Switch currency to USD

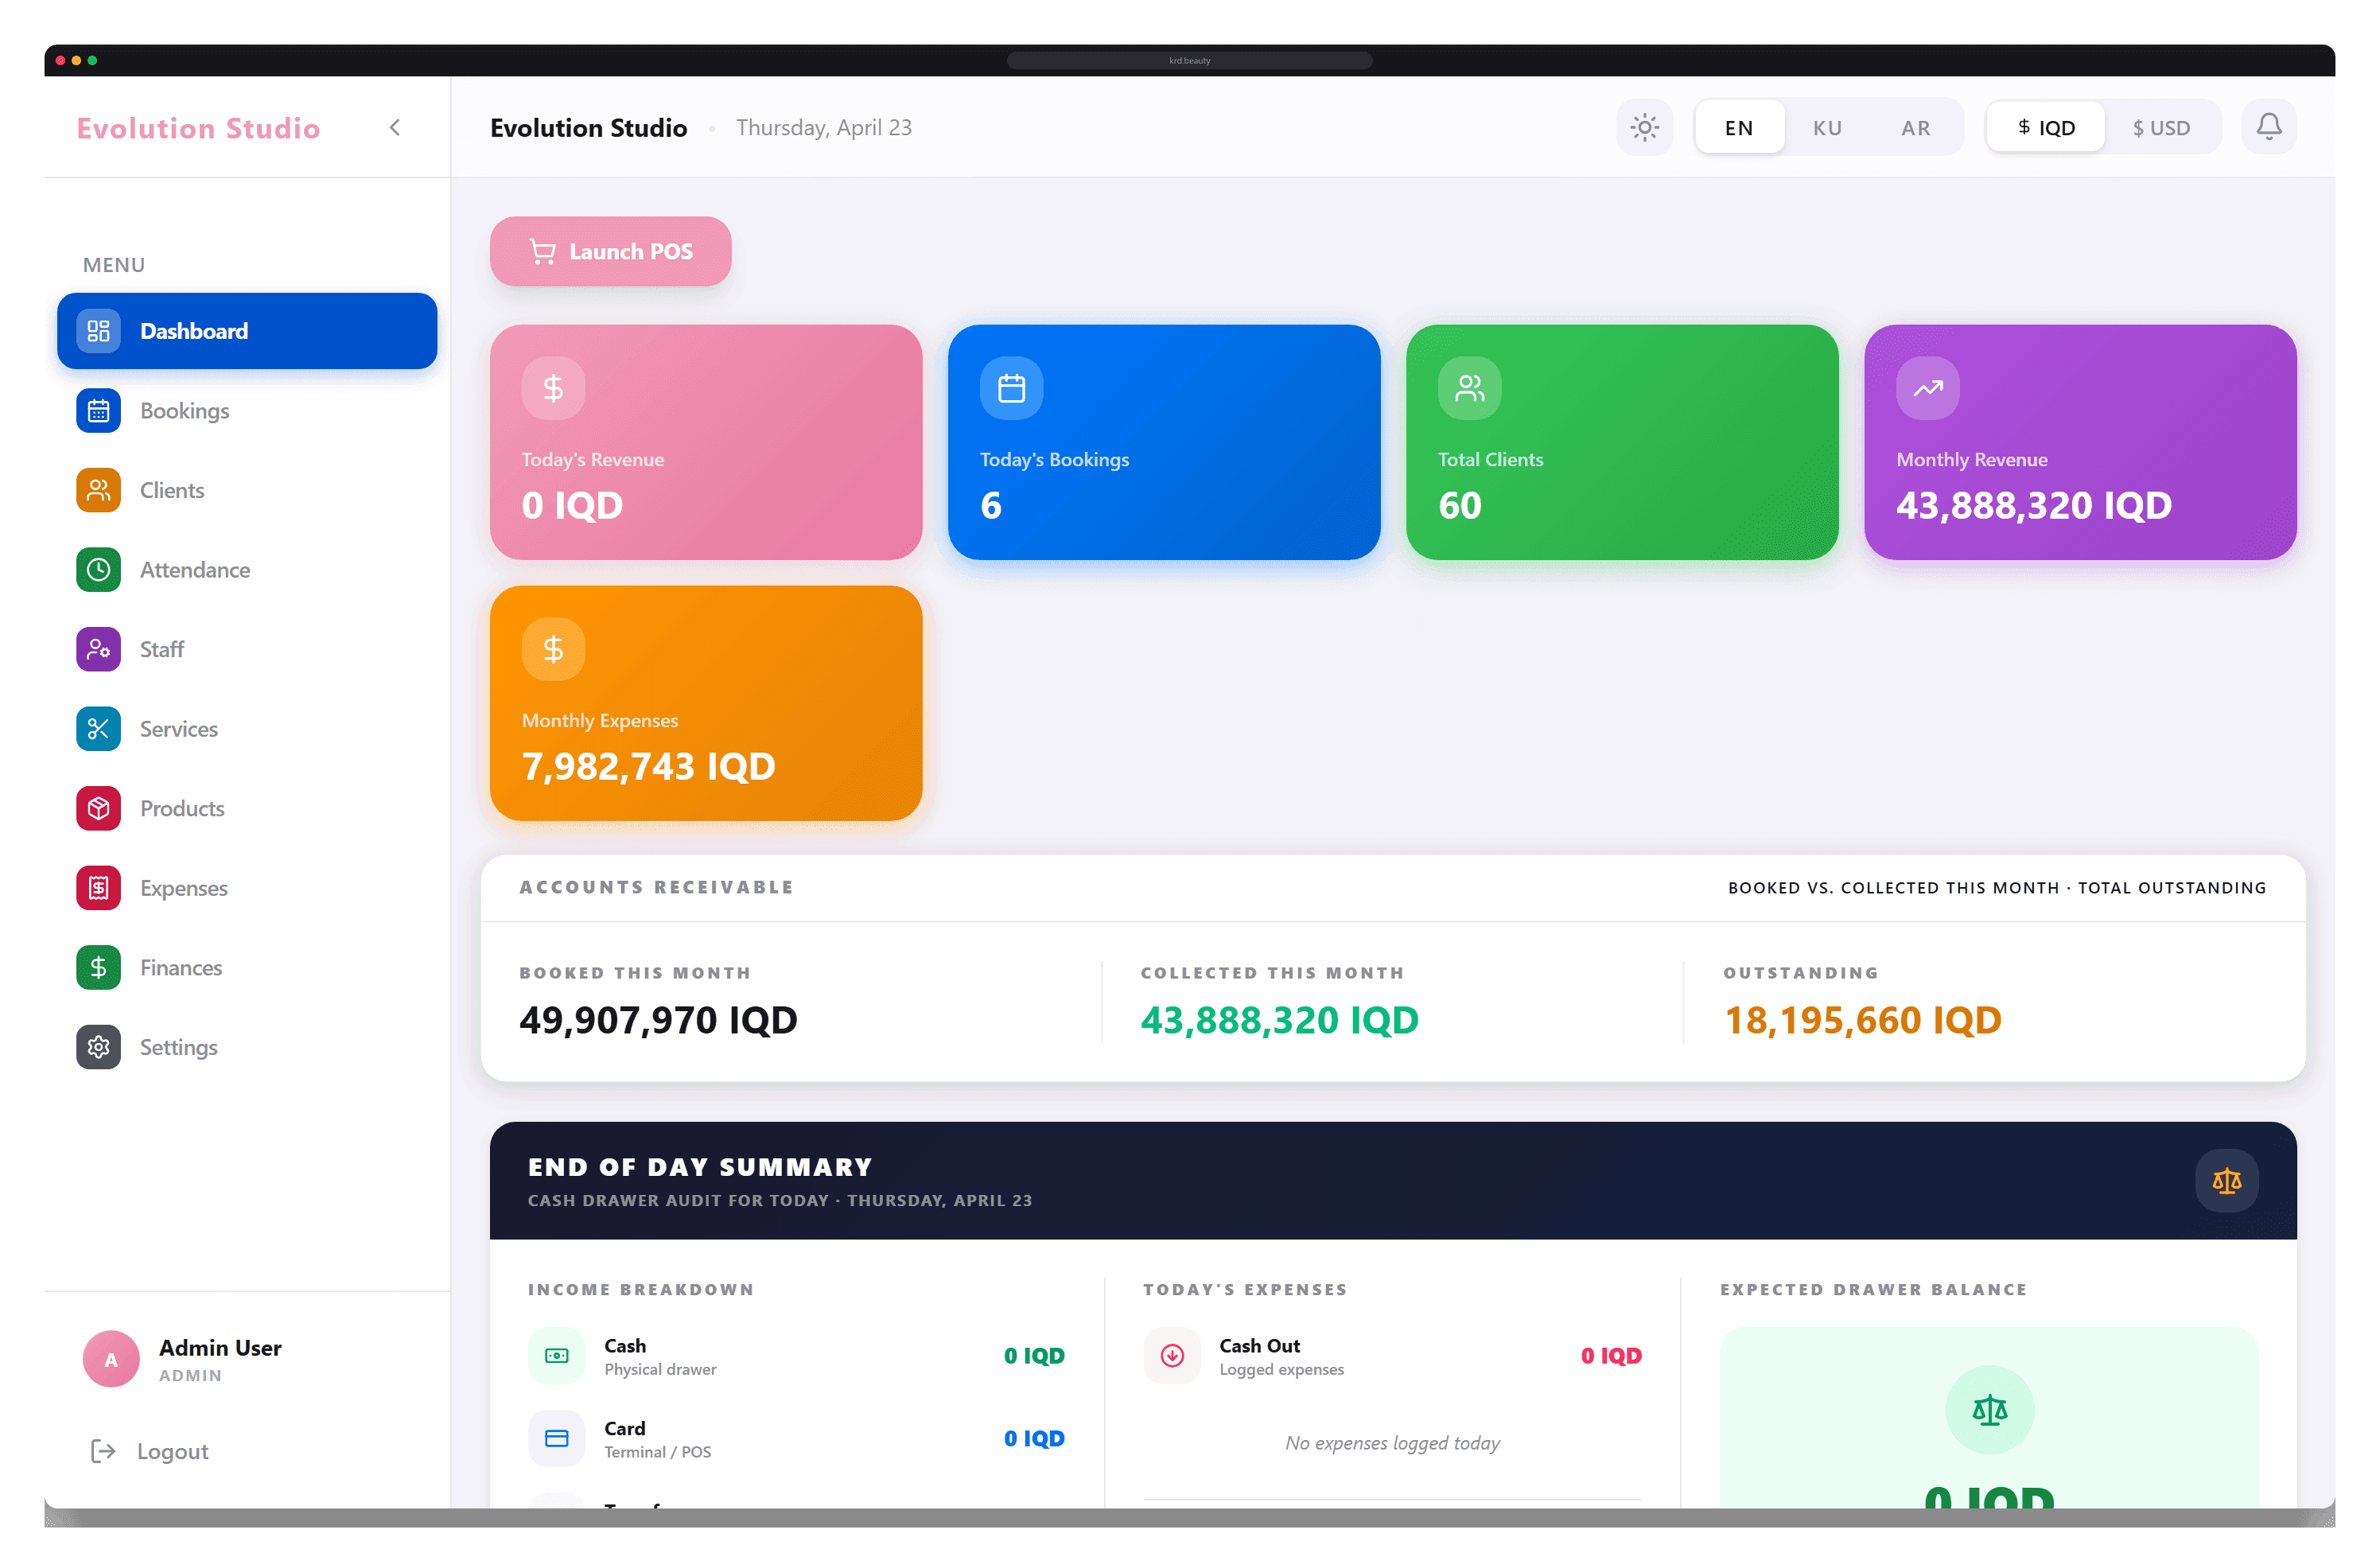[x=2163, y=126]
